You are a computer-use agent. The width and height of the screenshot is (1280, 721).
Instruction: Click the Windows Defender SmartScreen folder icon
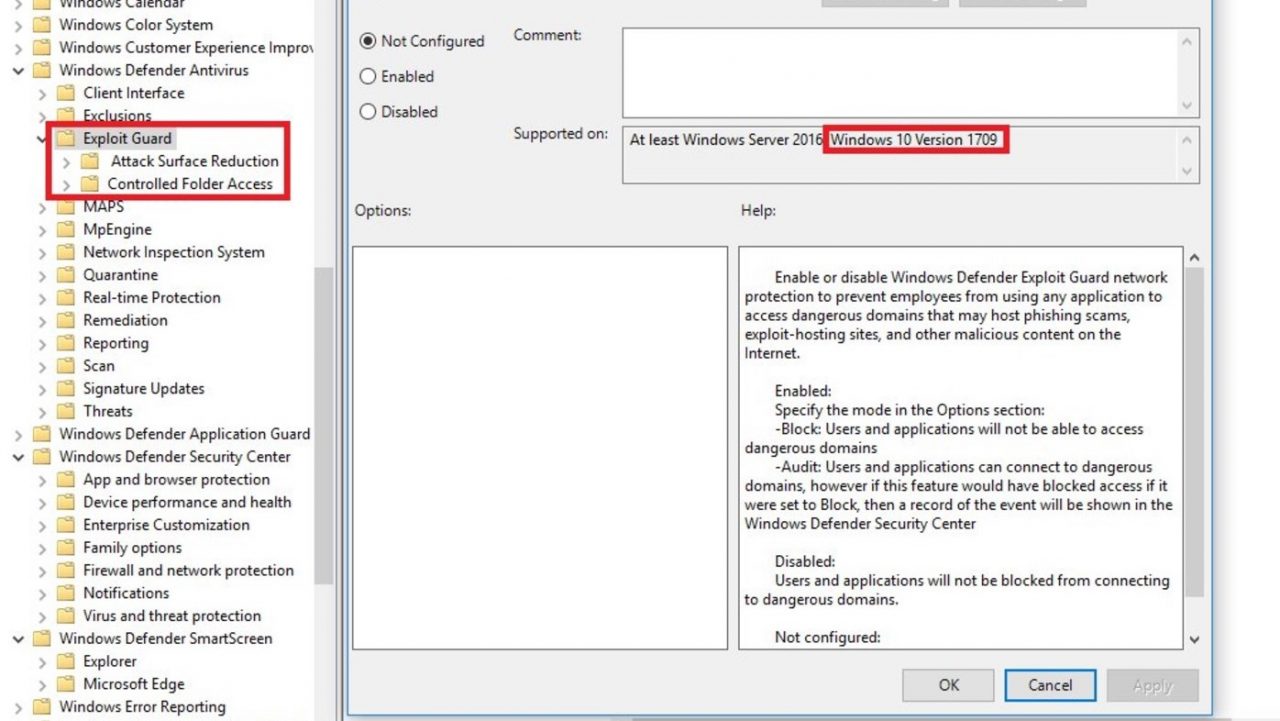coord(41,639)
